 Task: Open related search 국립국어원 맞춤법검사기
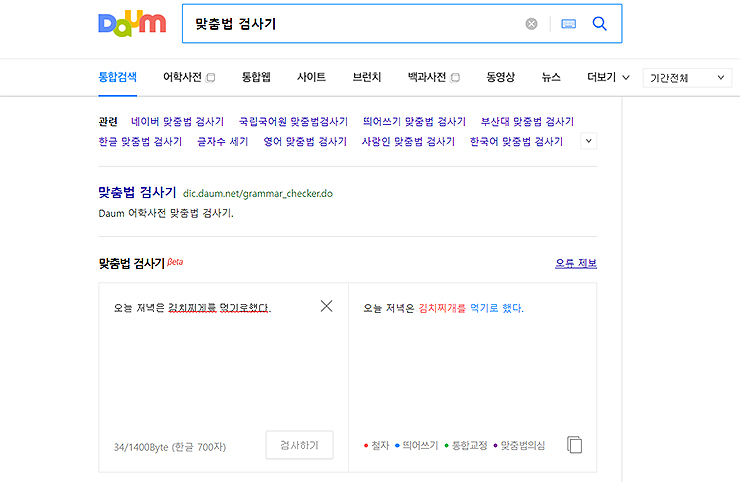tap(293, 122)
